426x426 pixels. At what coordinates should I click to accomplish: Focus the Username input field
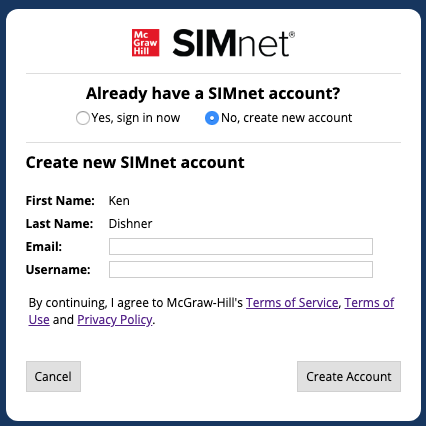pos(241,269)
